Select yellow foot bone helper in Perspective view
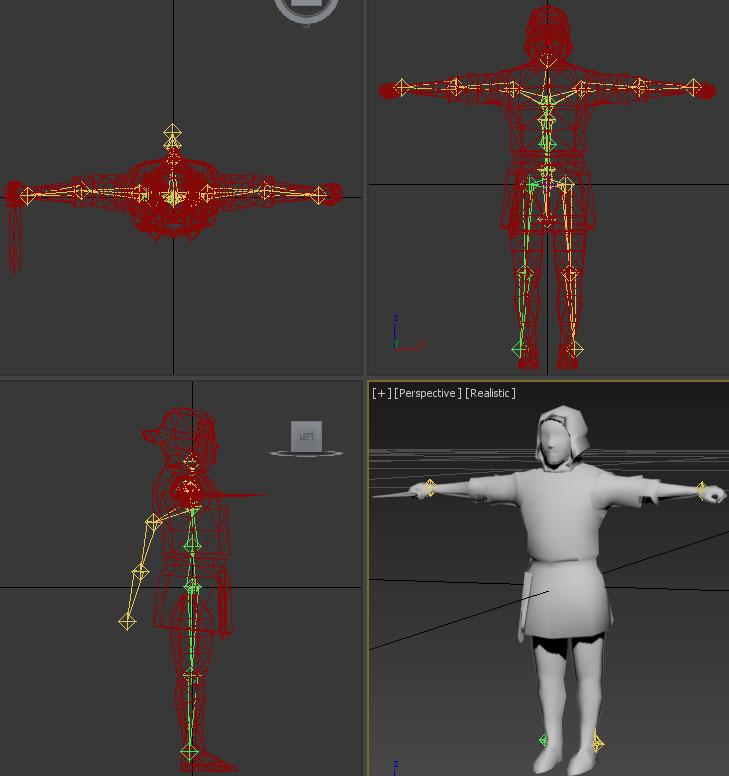729x776 pixels. pos(597,742)
